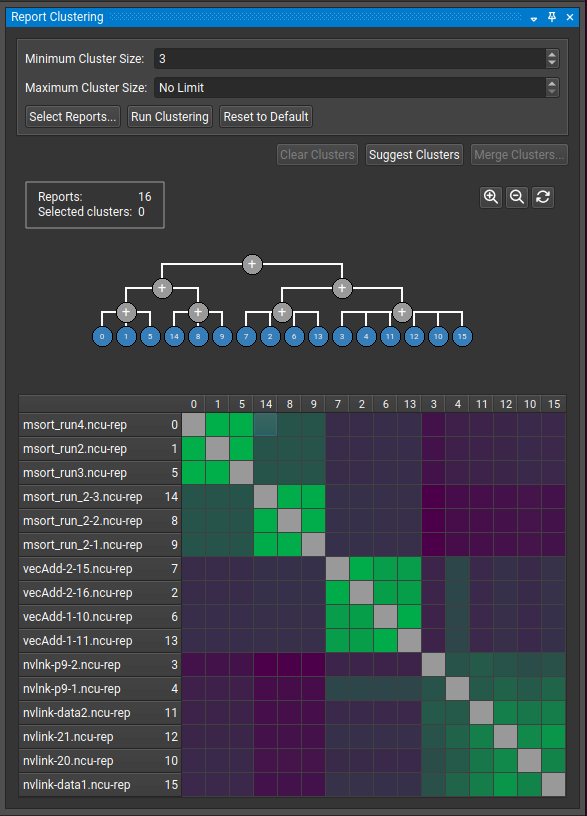Image resolution: width=587 pixels, height=816 pixels.
Task: Select the nvlnk-p9-1.ncu-rep row header
Action: 100,688
